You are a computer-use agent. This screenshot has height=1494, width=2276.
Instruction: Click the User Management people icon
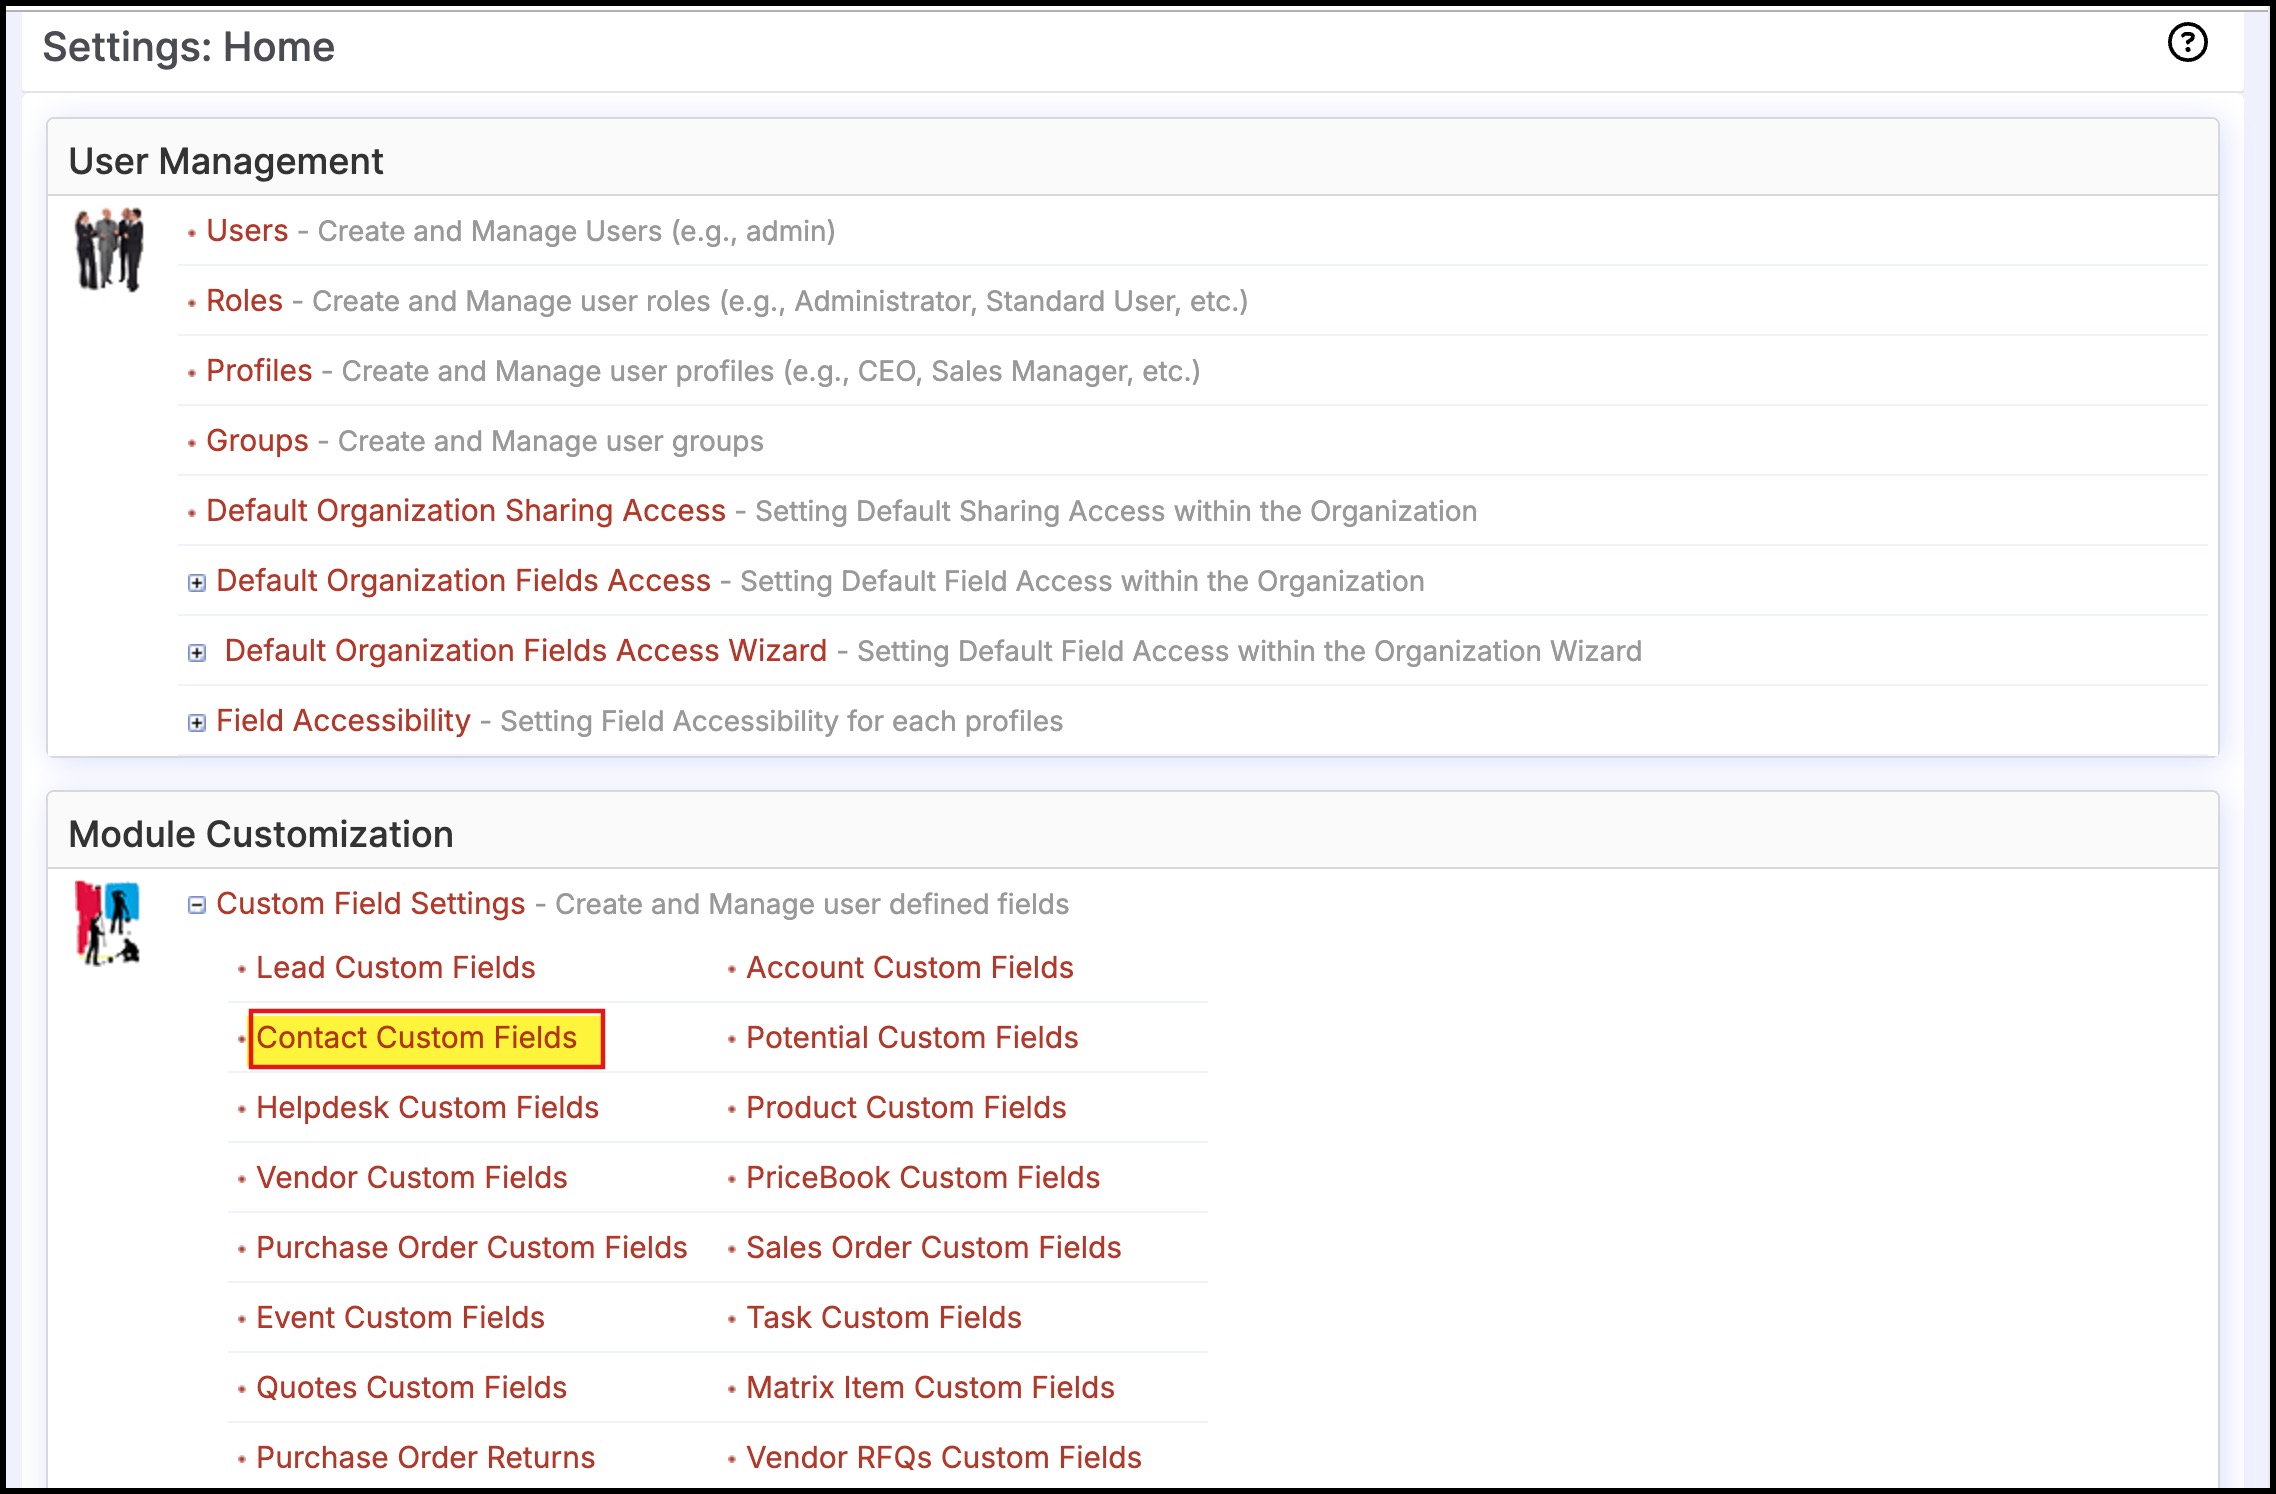(x=109, y=249)
